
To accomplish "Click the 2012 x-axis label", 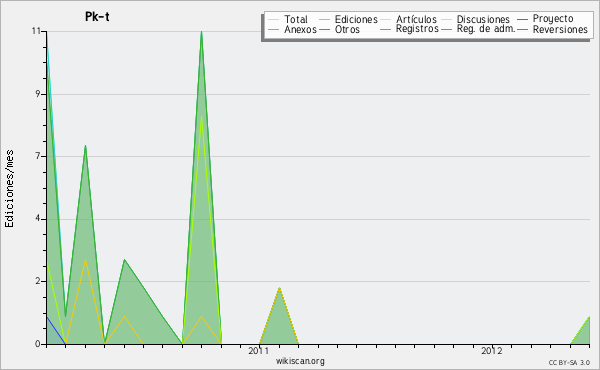I will (492, 351).
